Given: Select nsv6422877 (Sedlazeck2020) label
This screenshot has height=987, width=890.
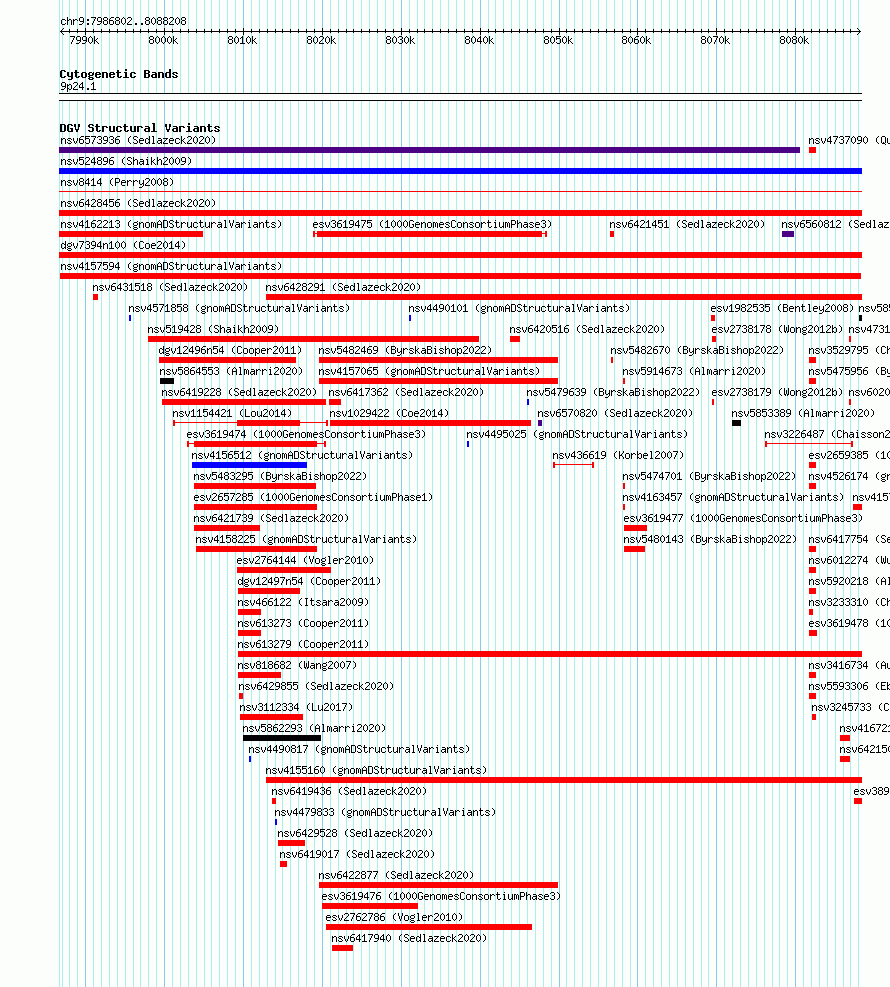Looking at the screenshot, I should pyautogui.click(x=397, y=875).
